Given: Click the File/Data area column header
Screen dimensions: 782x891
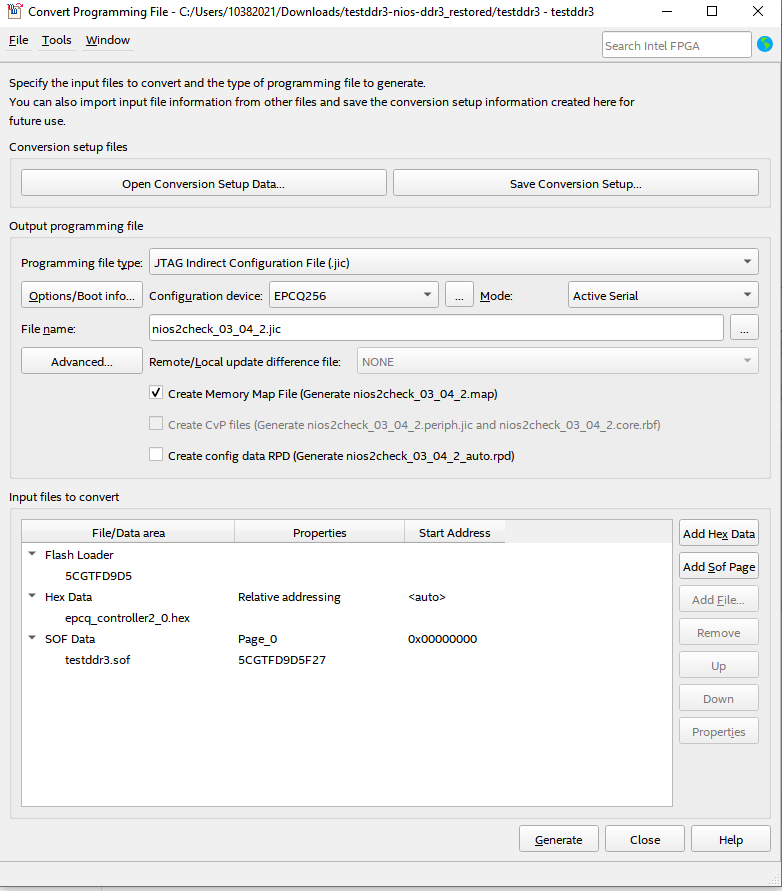Looking at the screenshot, I should click(x=128, y=532).
